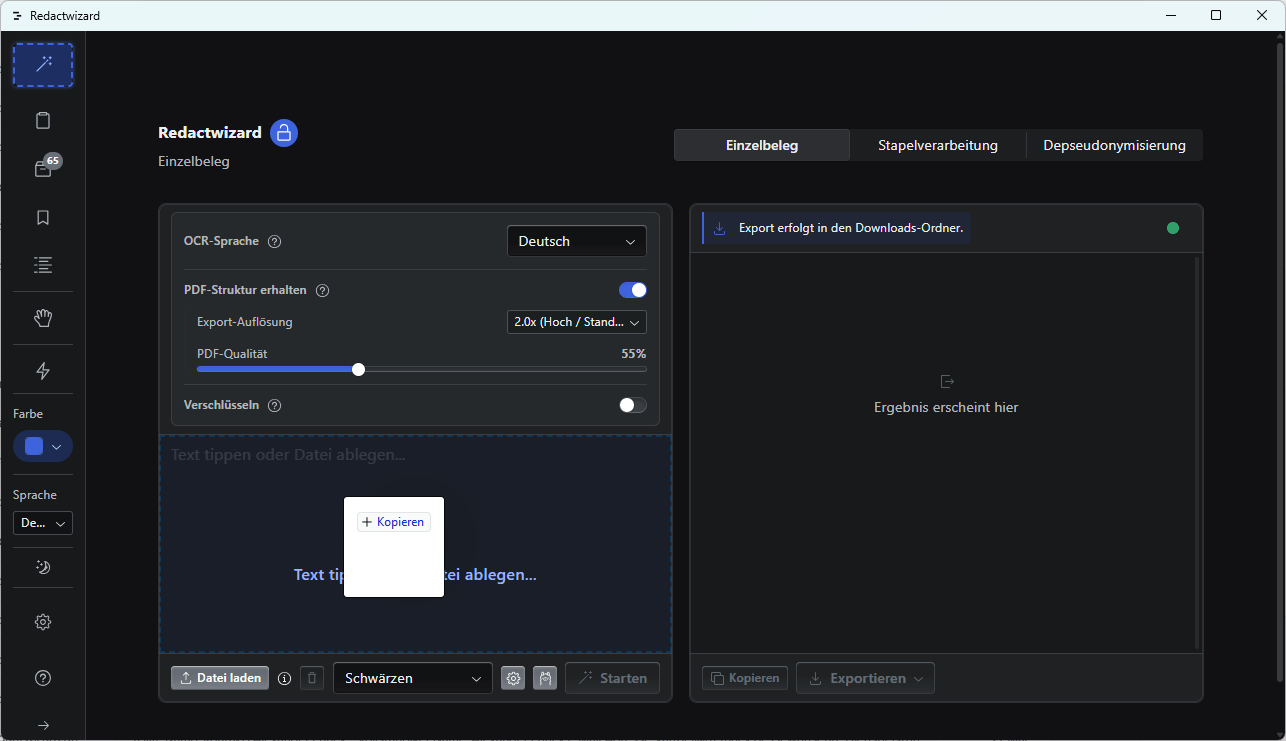Toggle PDF-Struktur erhalten switch off
The width and height of the screenshot is (1286, 741).
(x=633, y=290)
